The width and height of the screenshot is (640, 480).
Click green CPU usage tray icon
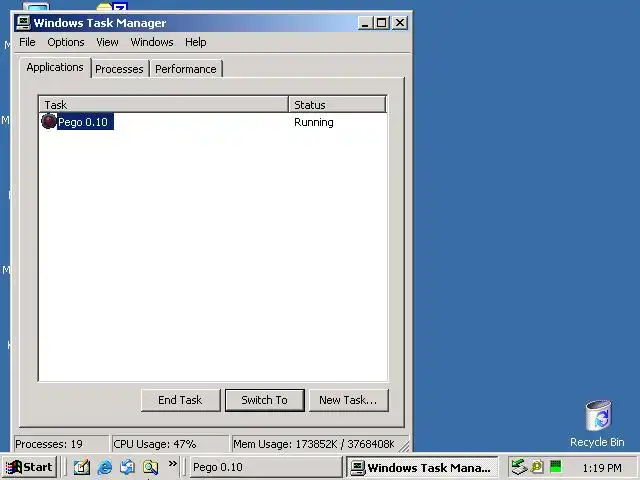tap(556, 467)
